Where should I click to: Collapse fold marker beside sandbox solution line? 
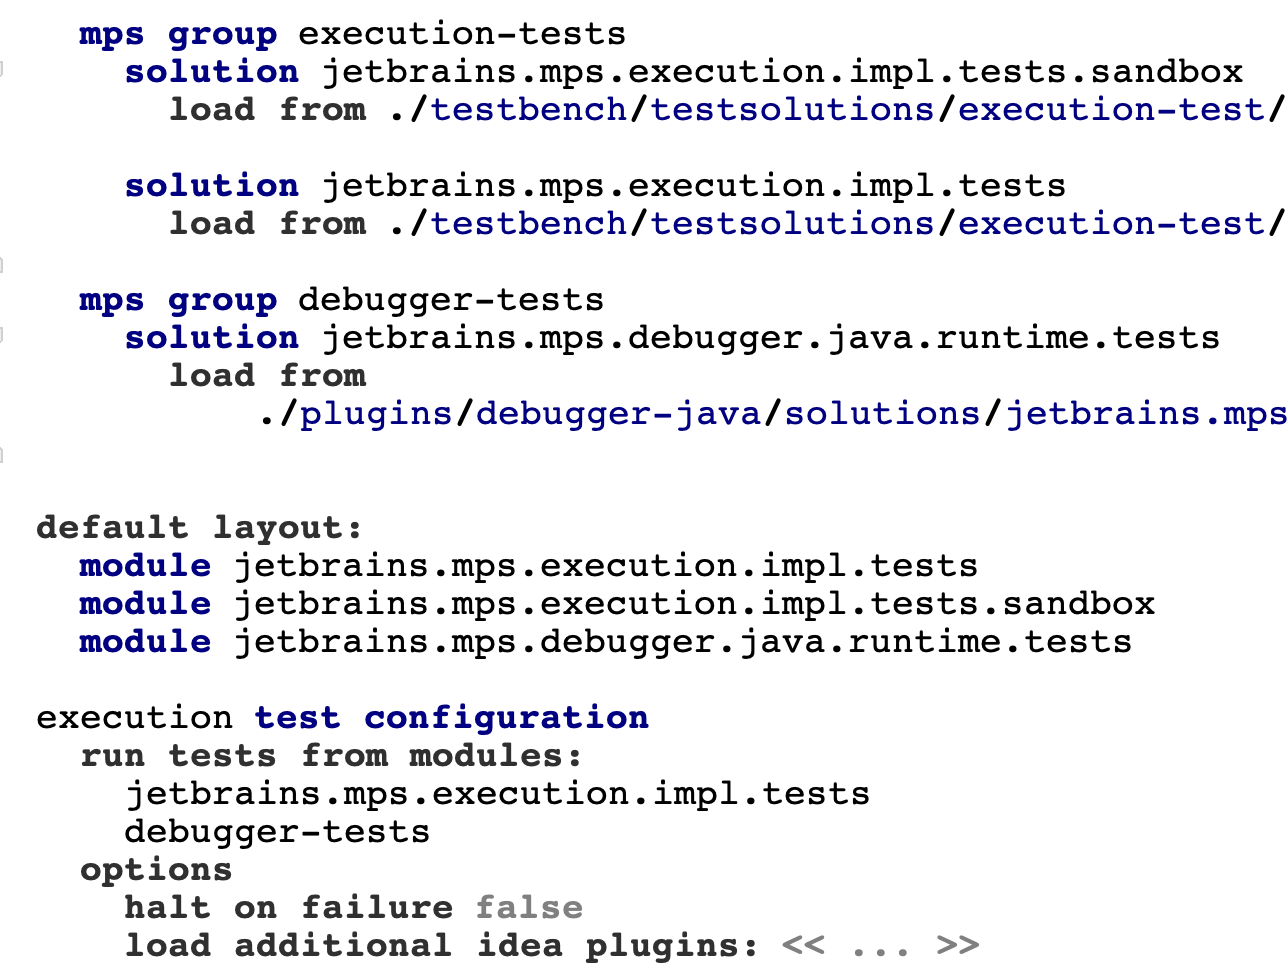2,69
